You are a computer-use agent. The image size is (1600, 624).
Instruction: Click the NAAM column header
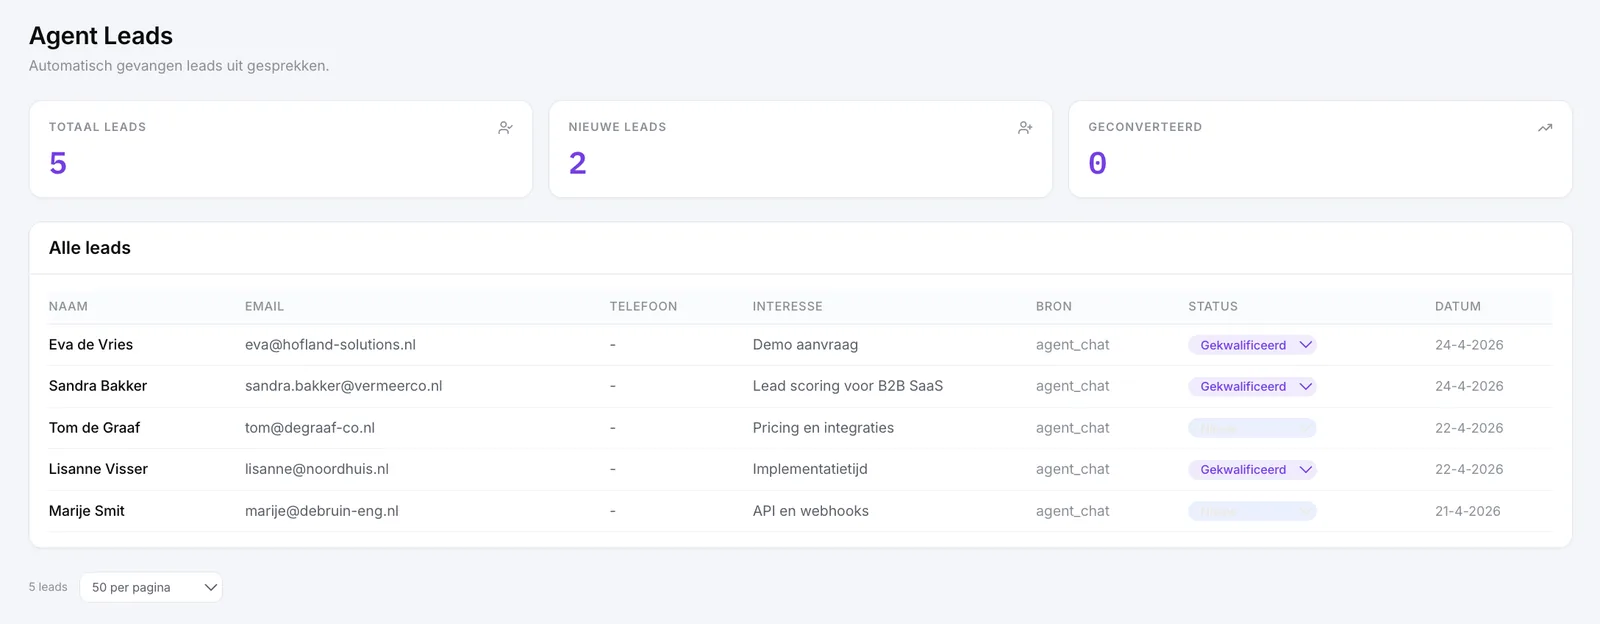[x=68, y=306]
